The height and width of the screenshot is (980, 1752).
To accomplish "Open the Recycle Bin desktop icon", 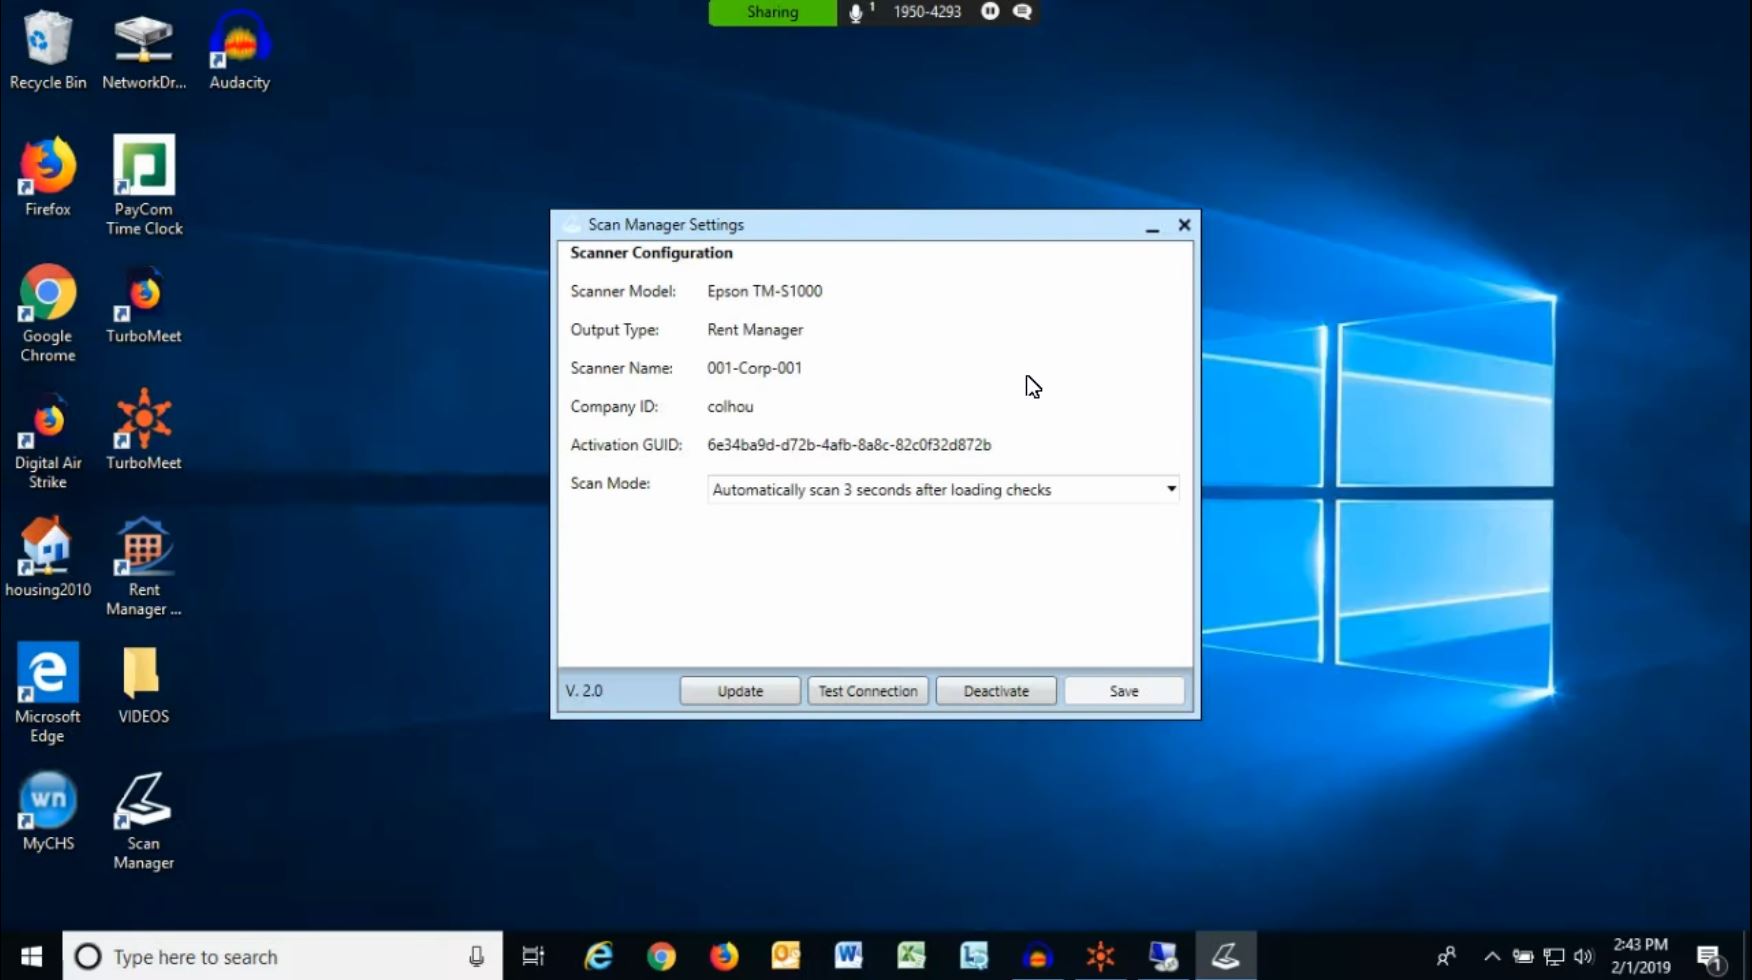I will click(x=47, y=50).
